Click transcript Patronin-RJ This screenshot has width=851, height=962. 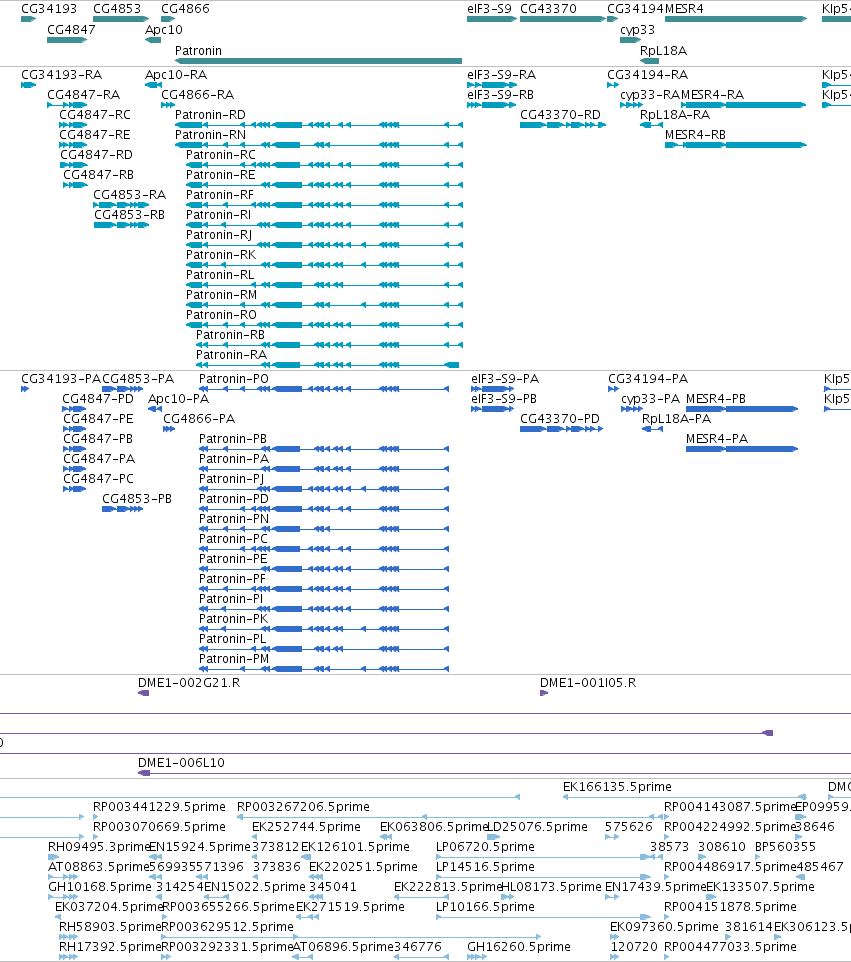[325, 245]
